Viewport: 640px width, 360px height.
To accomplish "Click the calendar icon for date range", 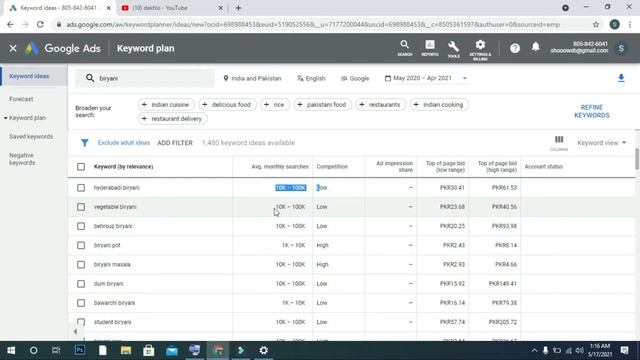I will [387, 78].
